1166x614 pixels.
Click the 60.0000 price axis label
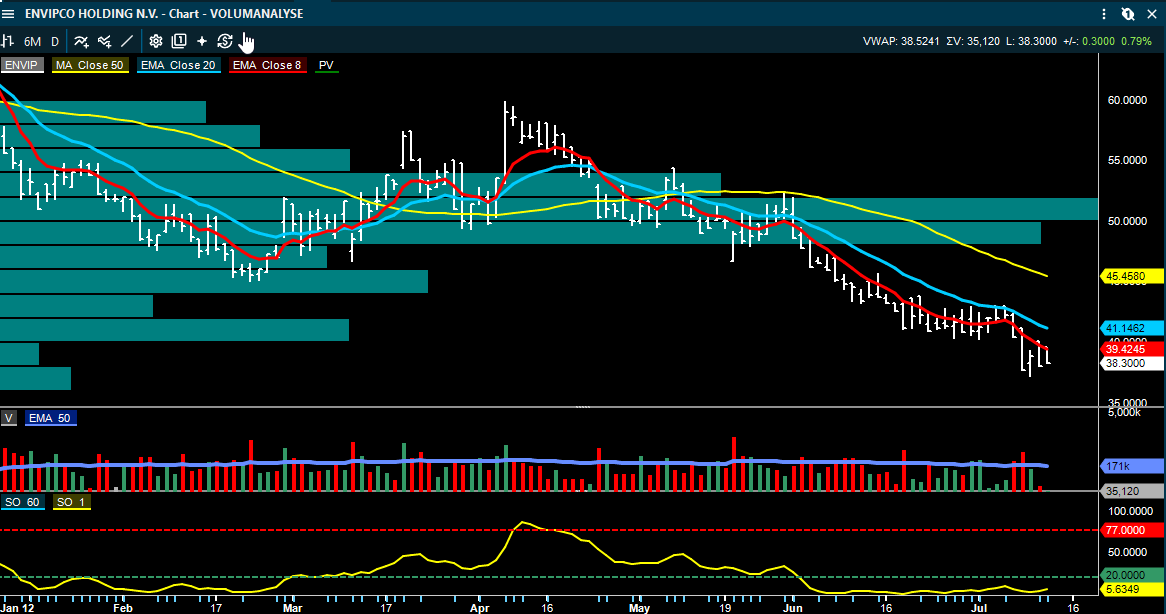pos(1127,100)
